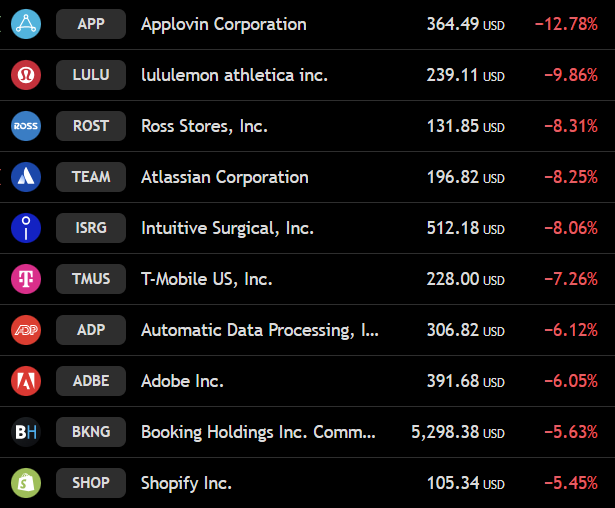Open the Ross Stores blue logo

point(26,126)
